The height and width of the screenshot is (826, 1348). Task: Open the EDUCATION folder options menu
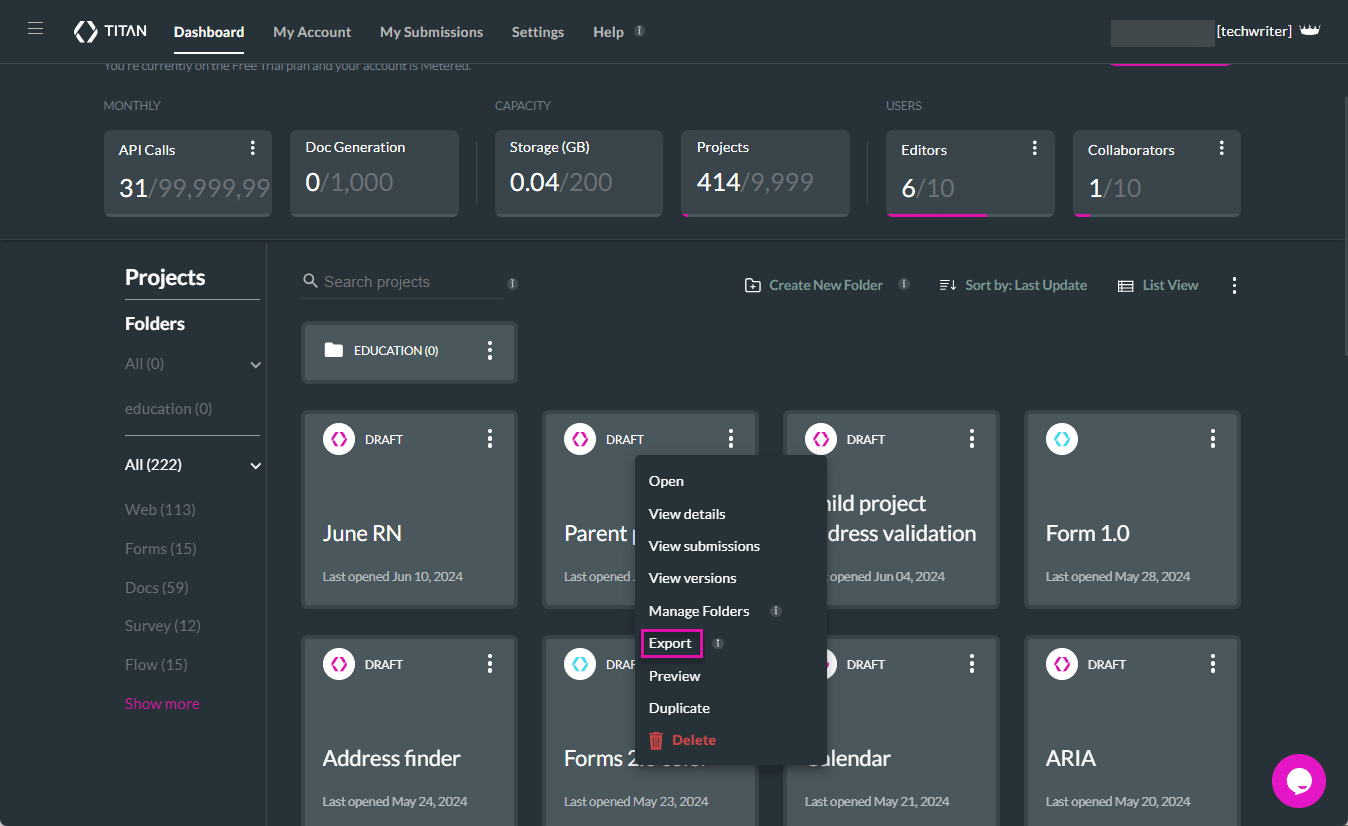tap(489, 350)
